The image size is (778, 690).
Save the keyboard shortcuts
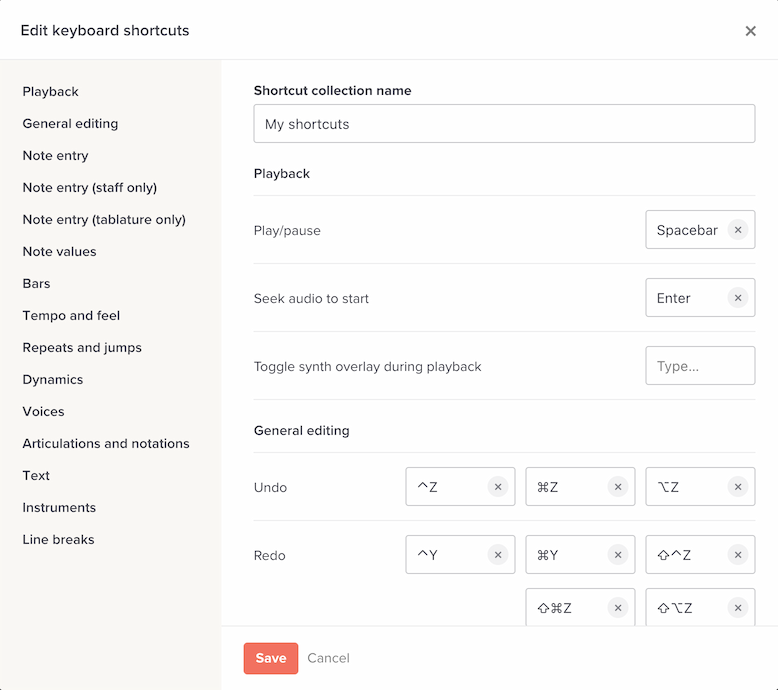(x=271, y=658)
